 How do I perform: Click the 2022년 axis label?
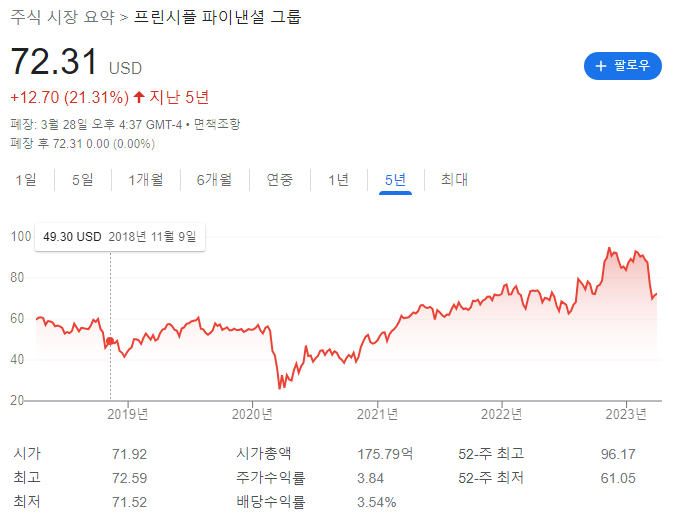(502, 414)
